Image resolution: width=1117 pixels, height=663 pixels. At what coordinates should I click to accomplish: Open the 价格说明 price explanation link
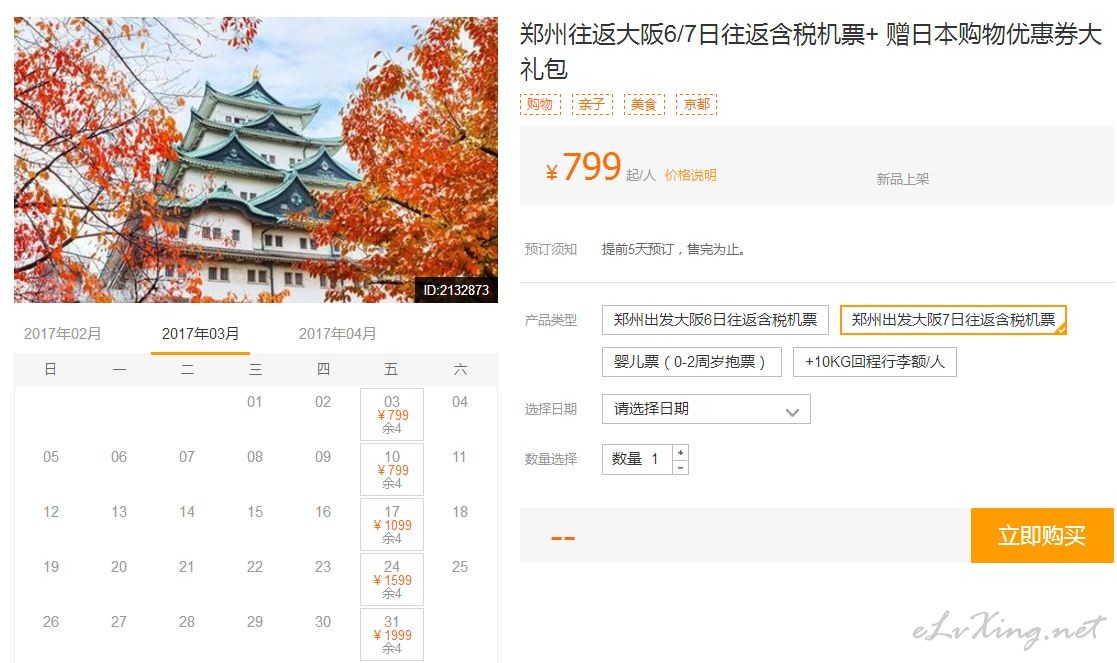(x=690, y=175)
